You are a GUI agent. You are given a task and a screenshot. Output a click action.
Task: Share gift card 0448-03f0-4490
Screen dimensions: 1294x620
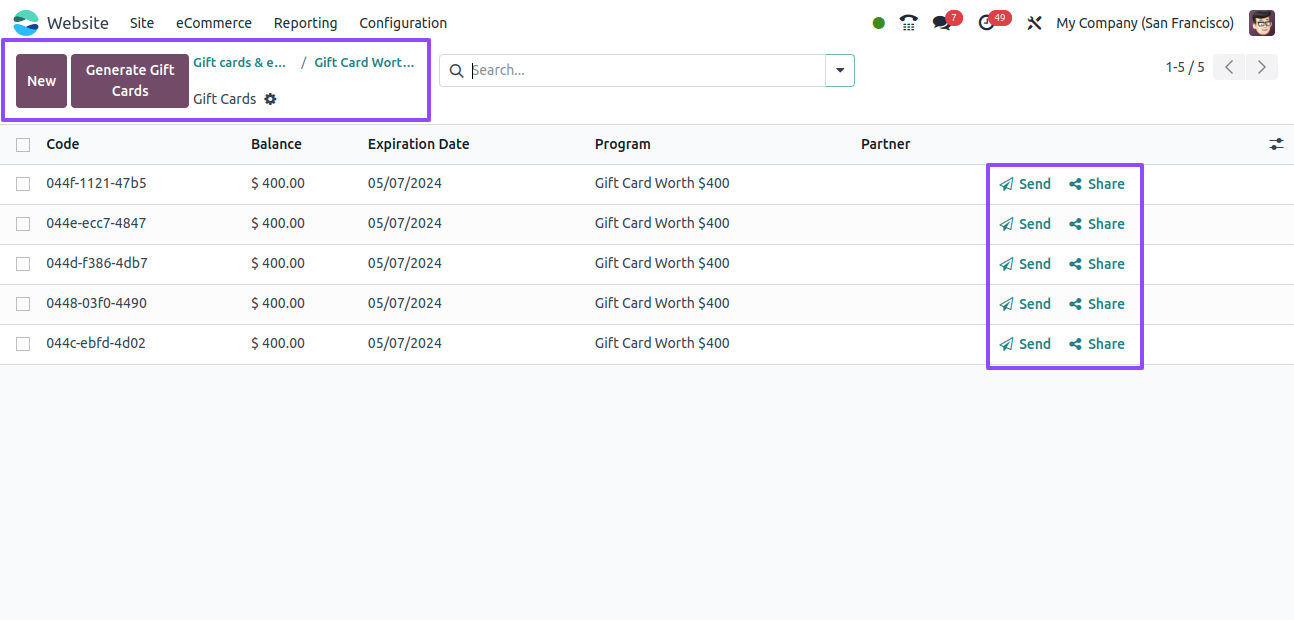pos(1097,304)
